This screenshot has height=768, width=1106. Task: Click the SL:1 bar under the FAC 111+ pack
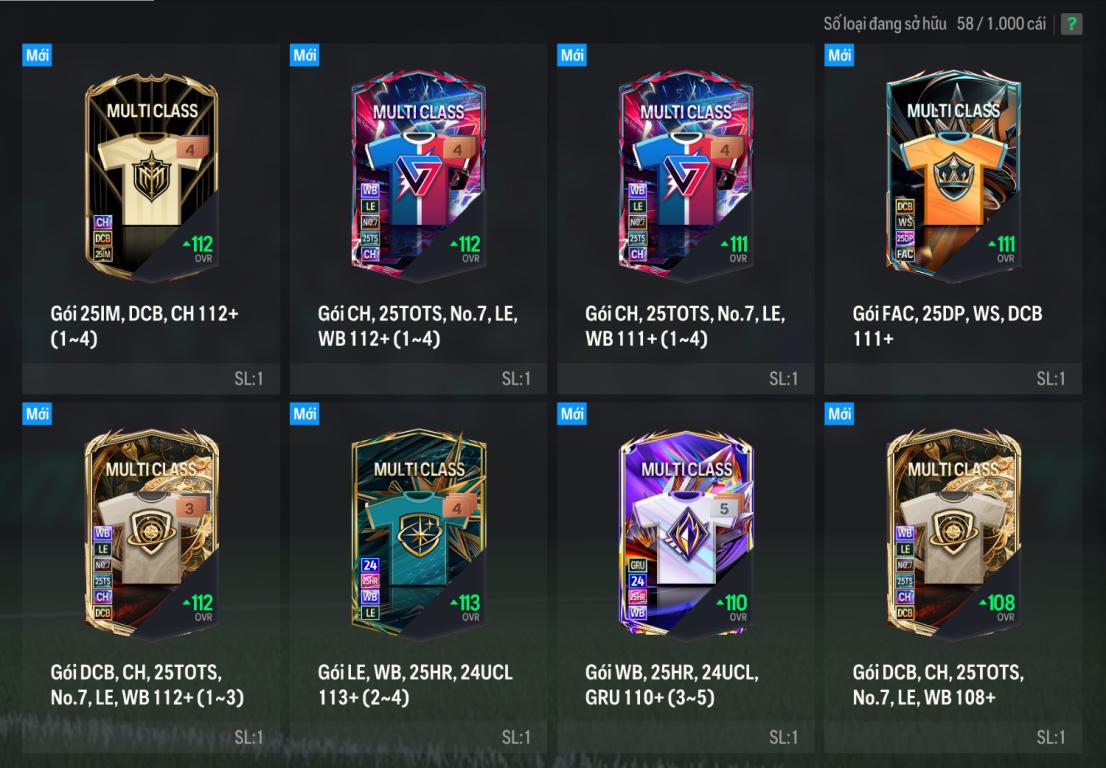[x=953, y=379]
